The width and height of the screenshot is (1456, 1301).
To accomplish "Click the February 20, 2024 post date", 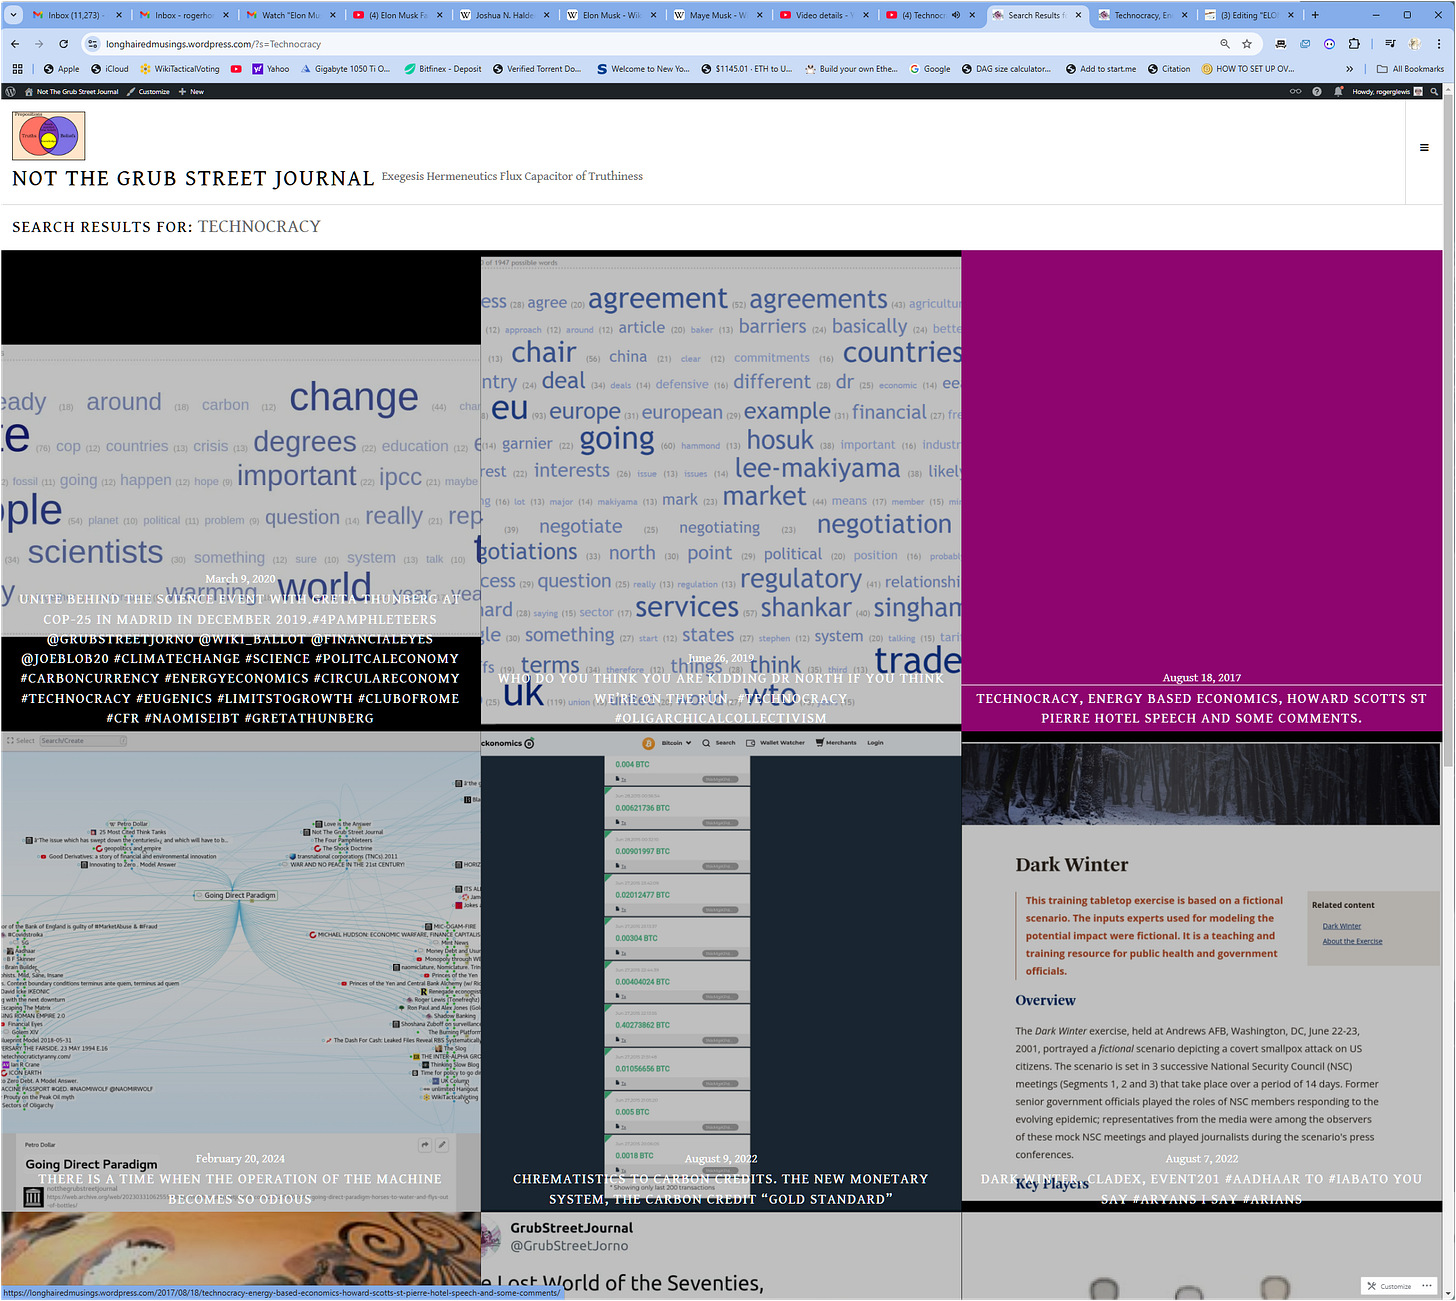I will point(240,1159).
